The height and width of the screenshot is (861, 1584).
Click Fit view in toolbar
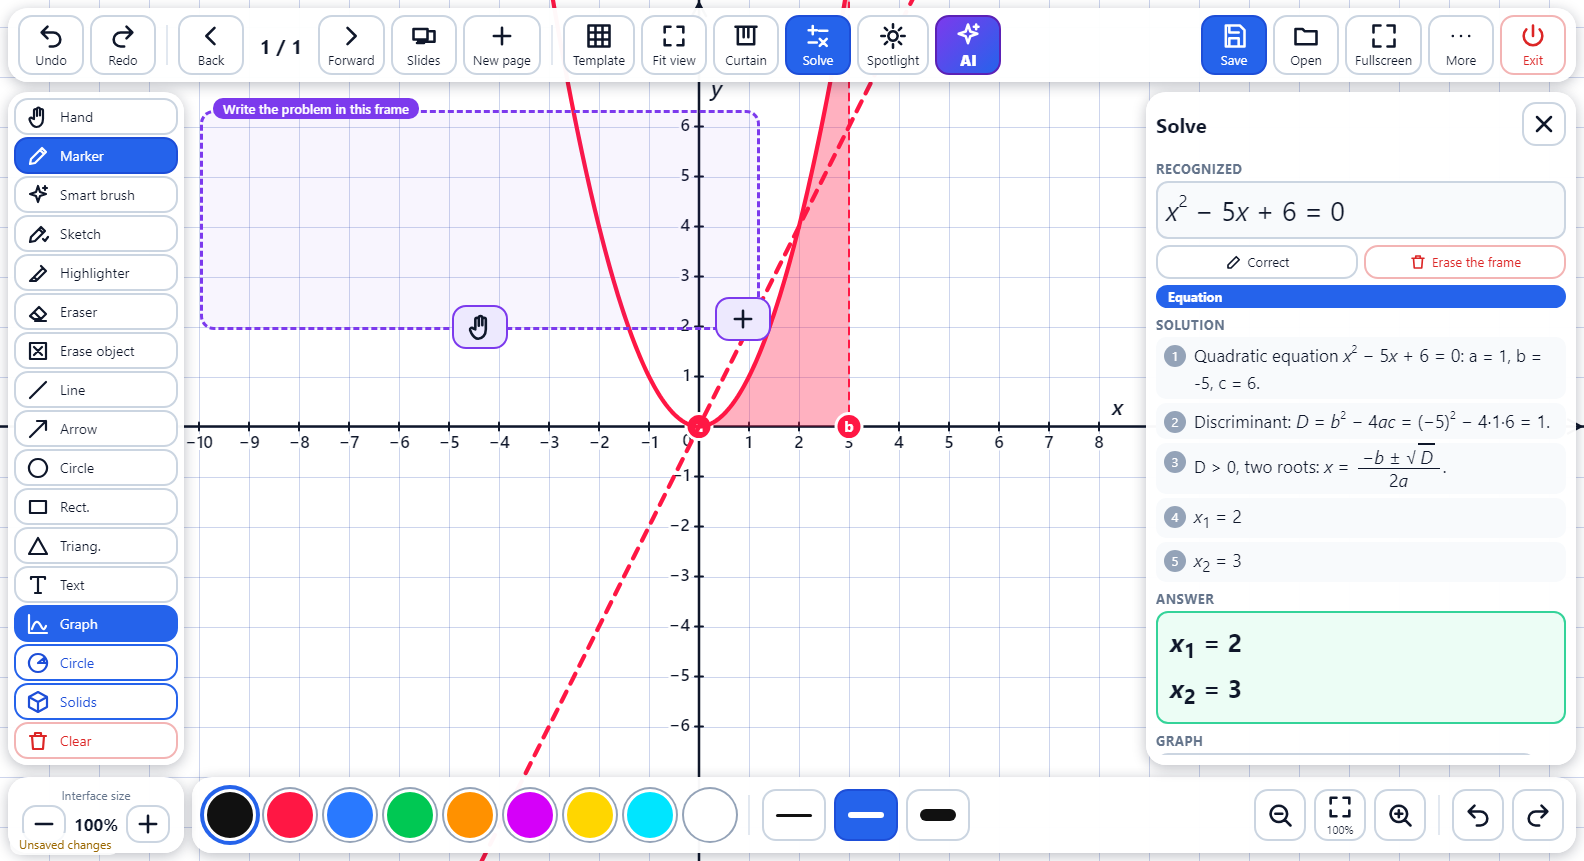pyautogui.click(x=674, y=45)
